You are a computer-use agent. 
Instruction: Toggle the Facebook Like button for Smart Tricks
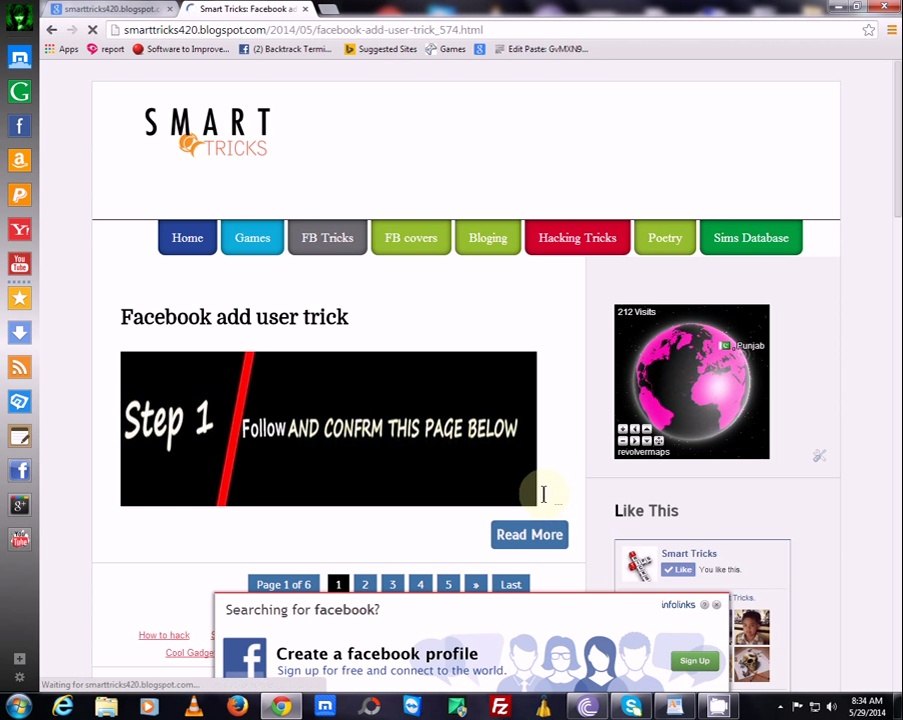click(x=678, y=570)
